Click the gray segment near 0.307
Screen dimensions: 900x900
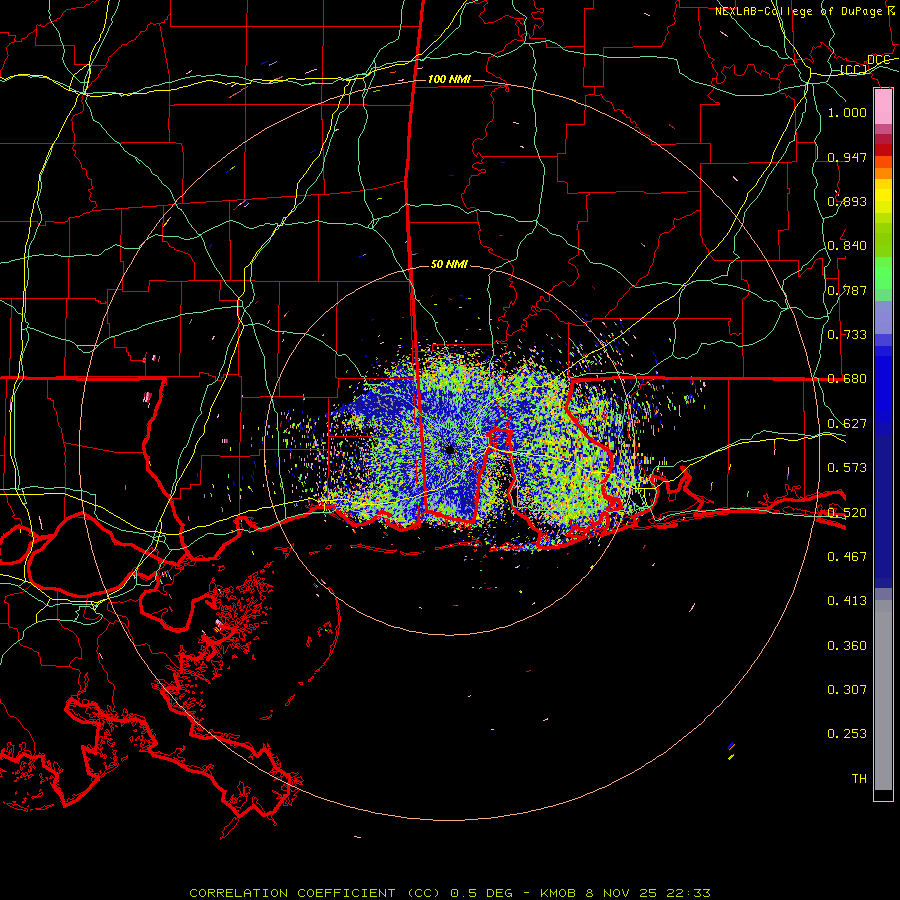(x=883, y=695)
